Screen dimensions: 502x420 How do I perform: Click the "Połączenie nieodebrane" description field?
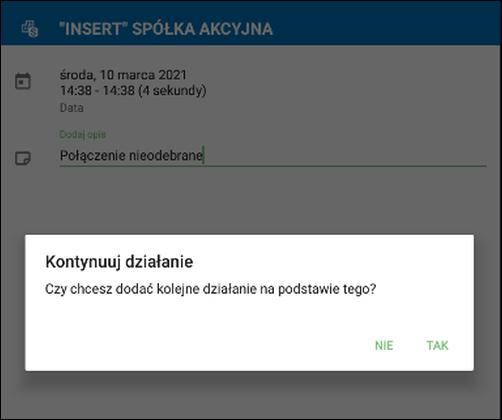[273, 156]
